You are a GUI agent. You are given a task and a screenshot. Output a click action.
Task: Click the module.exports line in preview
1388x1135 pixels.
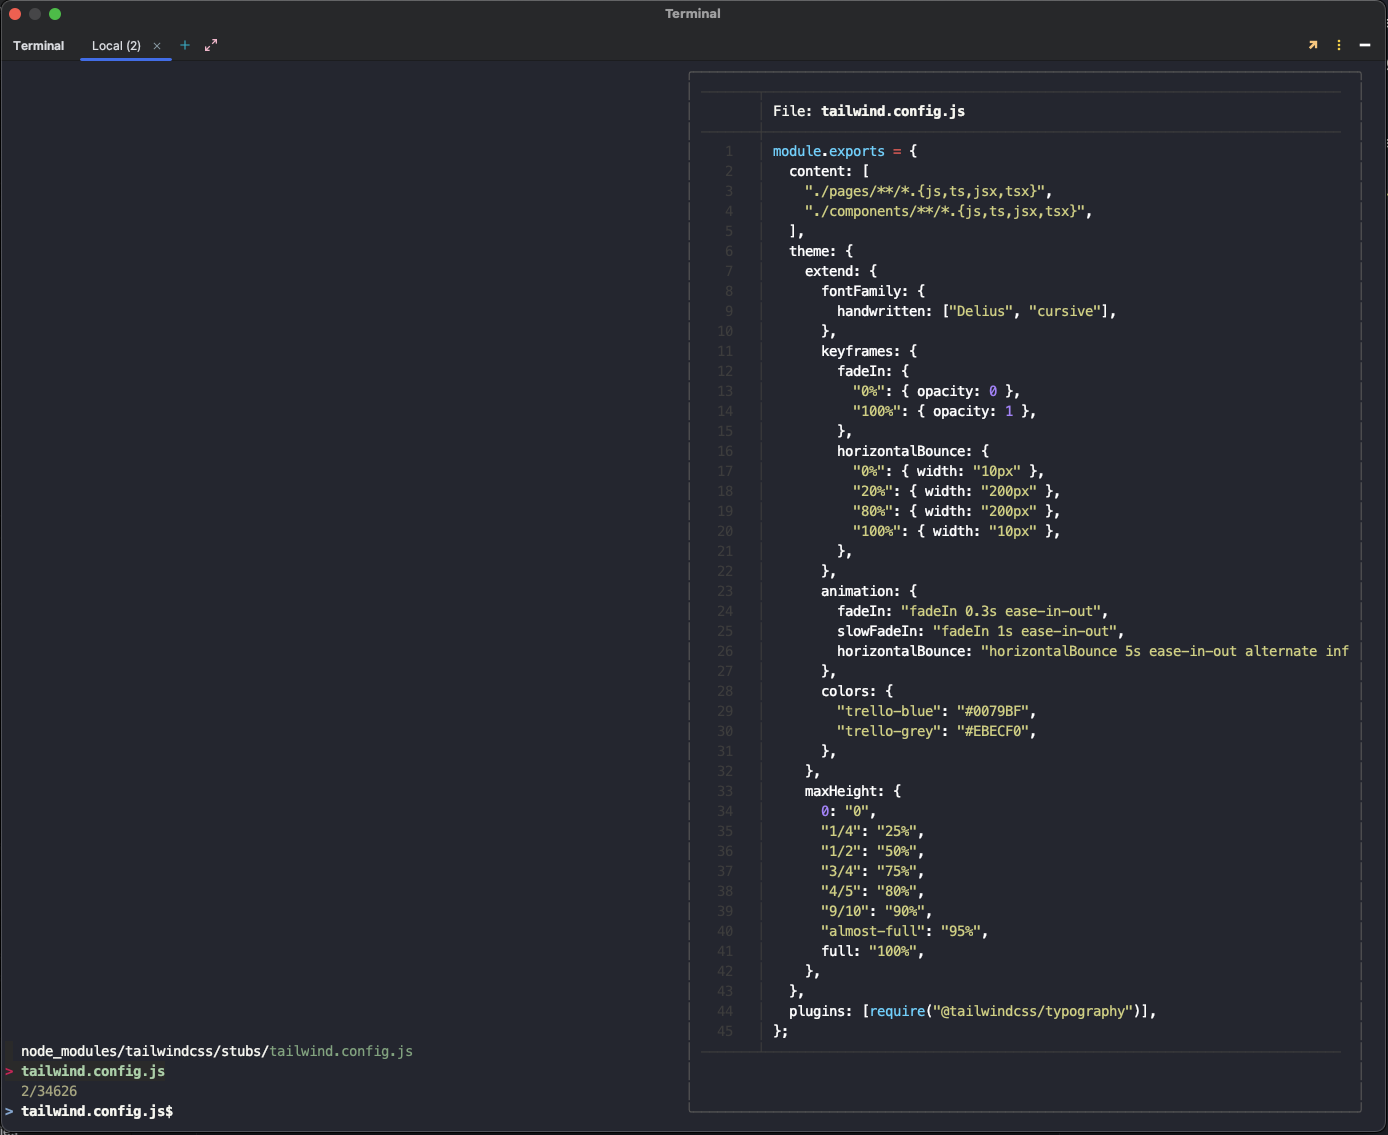[x=845, y=151]
